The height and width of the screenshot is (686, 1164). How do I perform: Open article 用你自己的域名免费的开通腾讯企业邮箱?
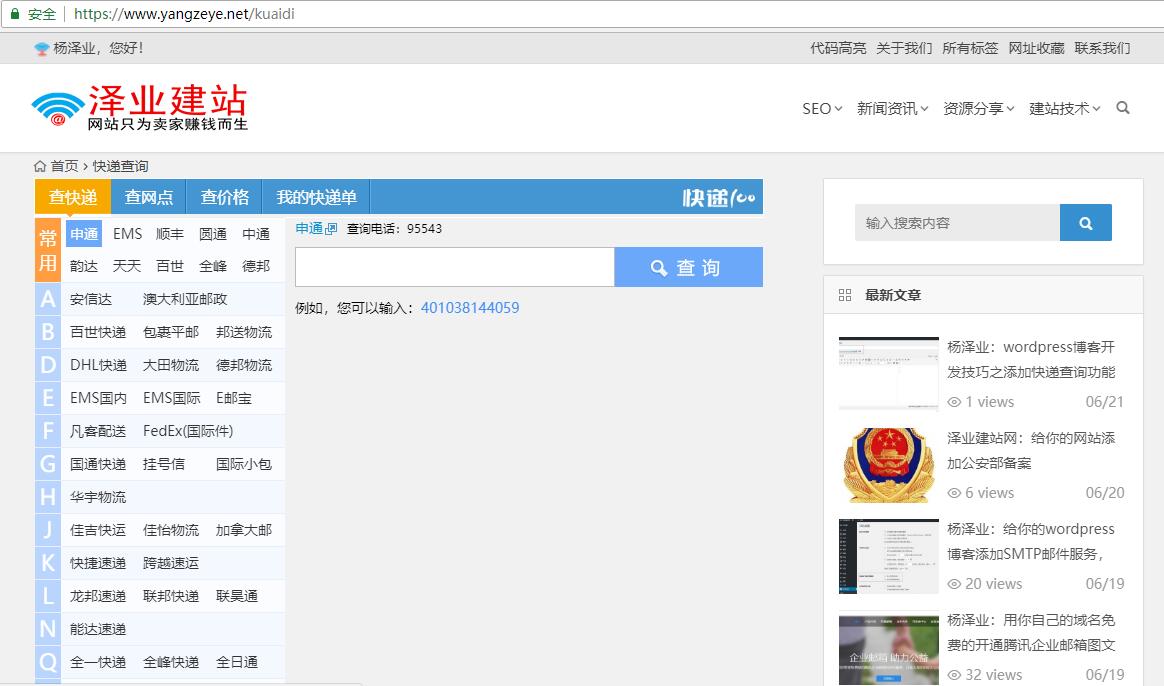[x=1031, y=633]
